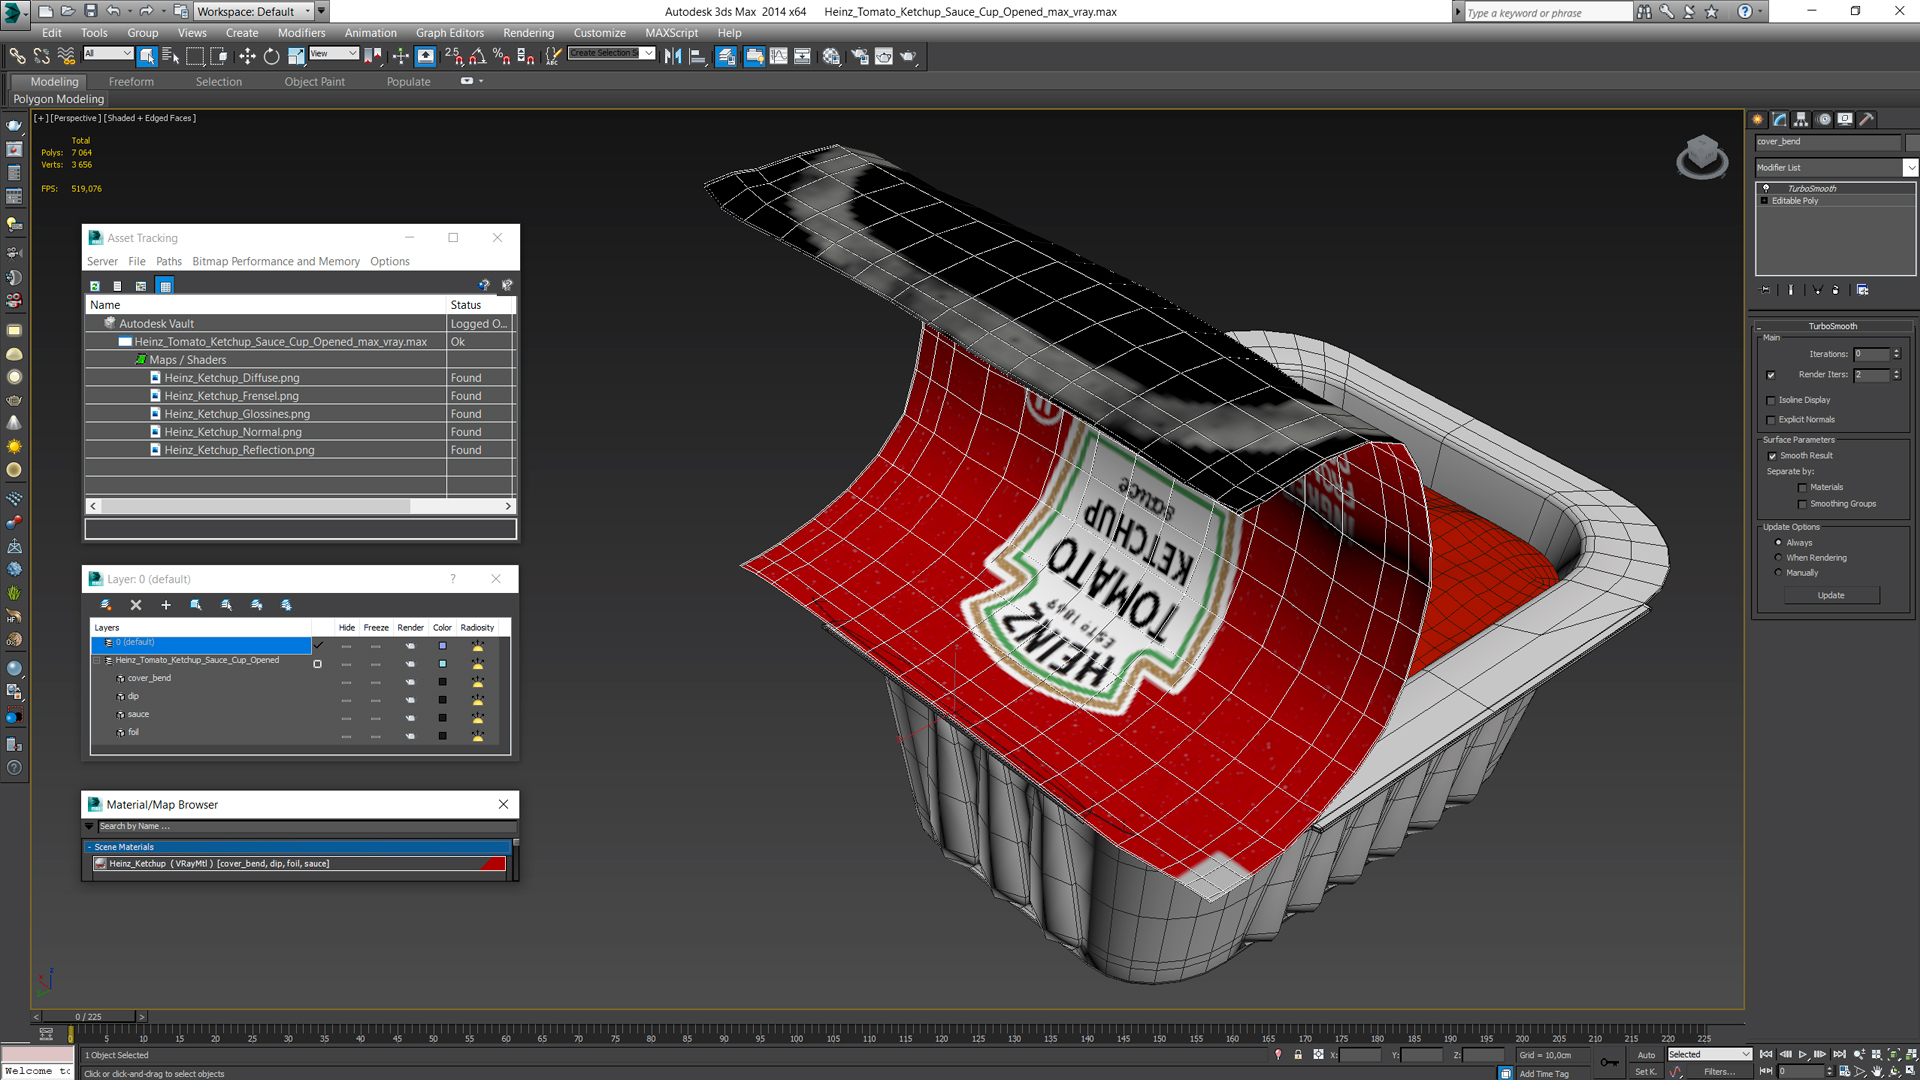
Task: Expand Editable Poly in modifier stack
Action: (1765, 201)
